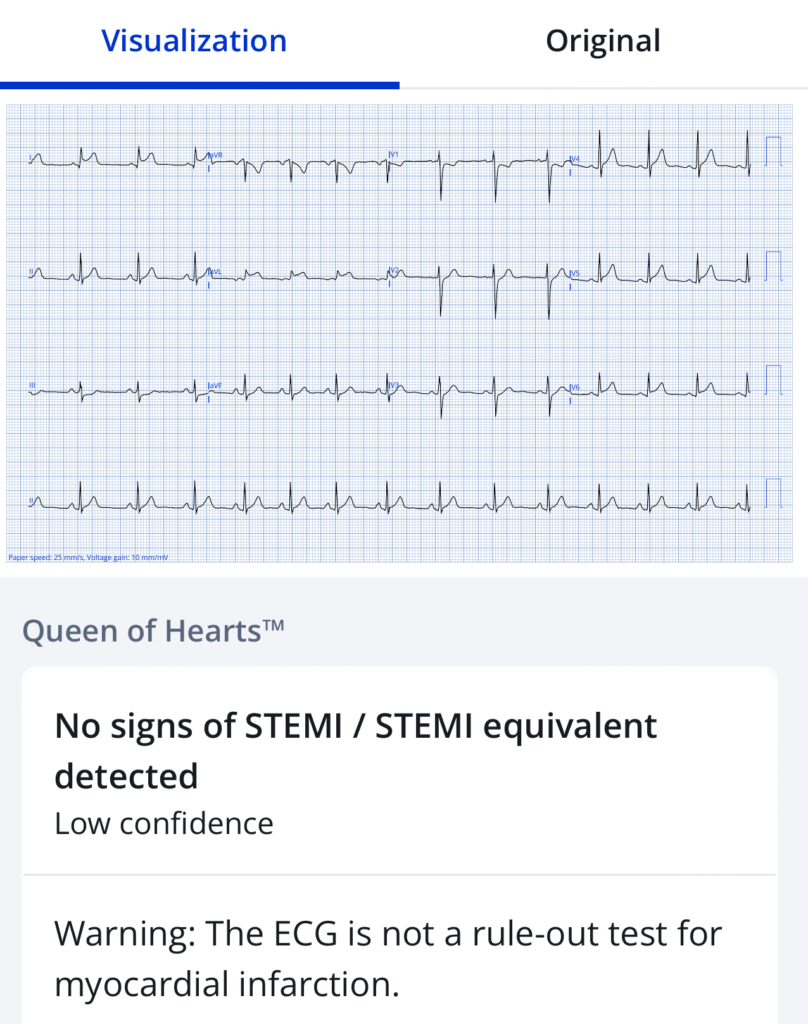The width and height of the screenshot is (808, 1024).
Task: Click the V5 lead label
Action: (574, 273)
